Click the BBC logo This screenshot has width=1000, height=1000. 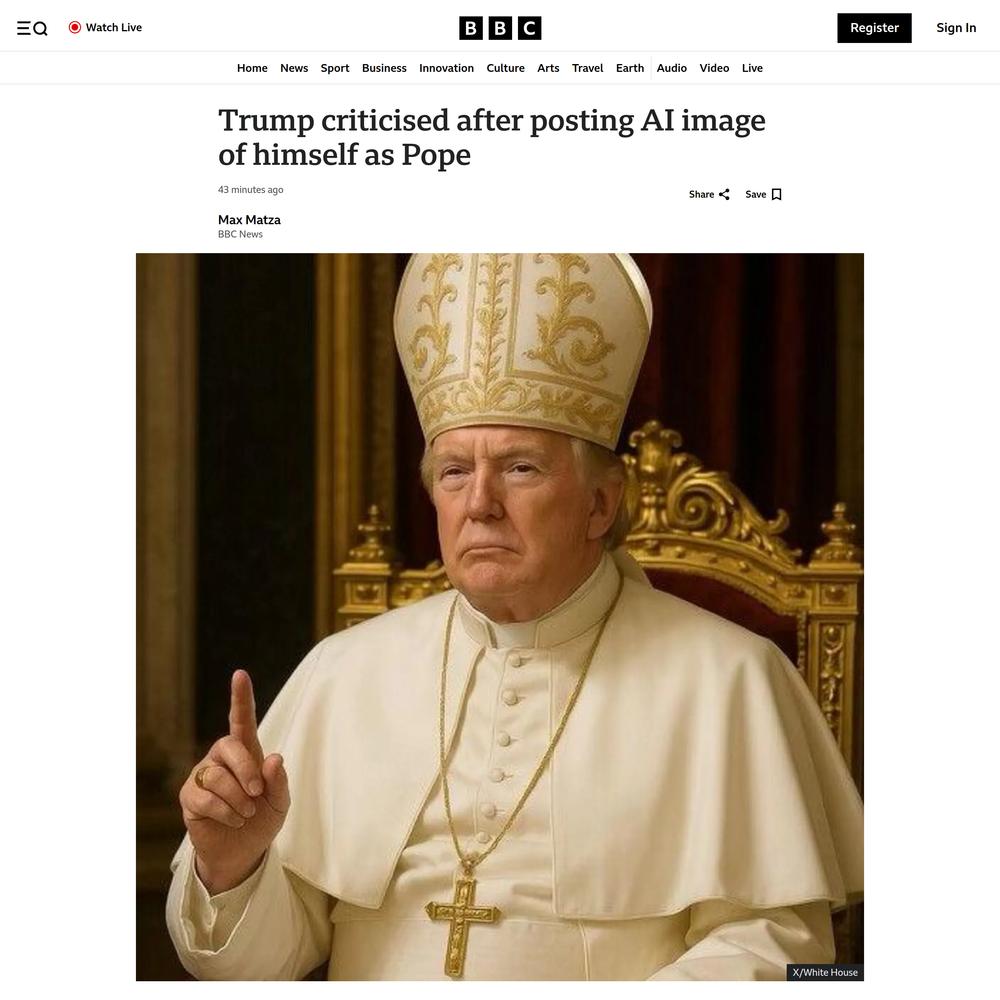(500, 28)
